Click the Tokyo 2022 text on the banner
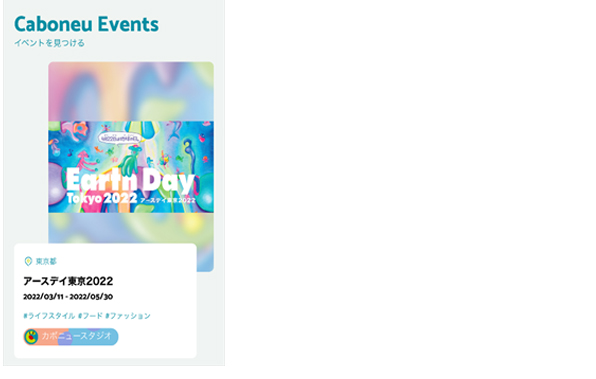Screen dimensions: 596x379 point(102,198)
